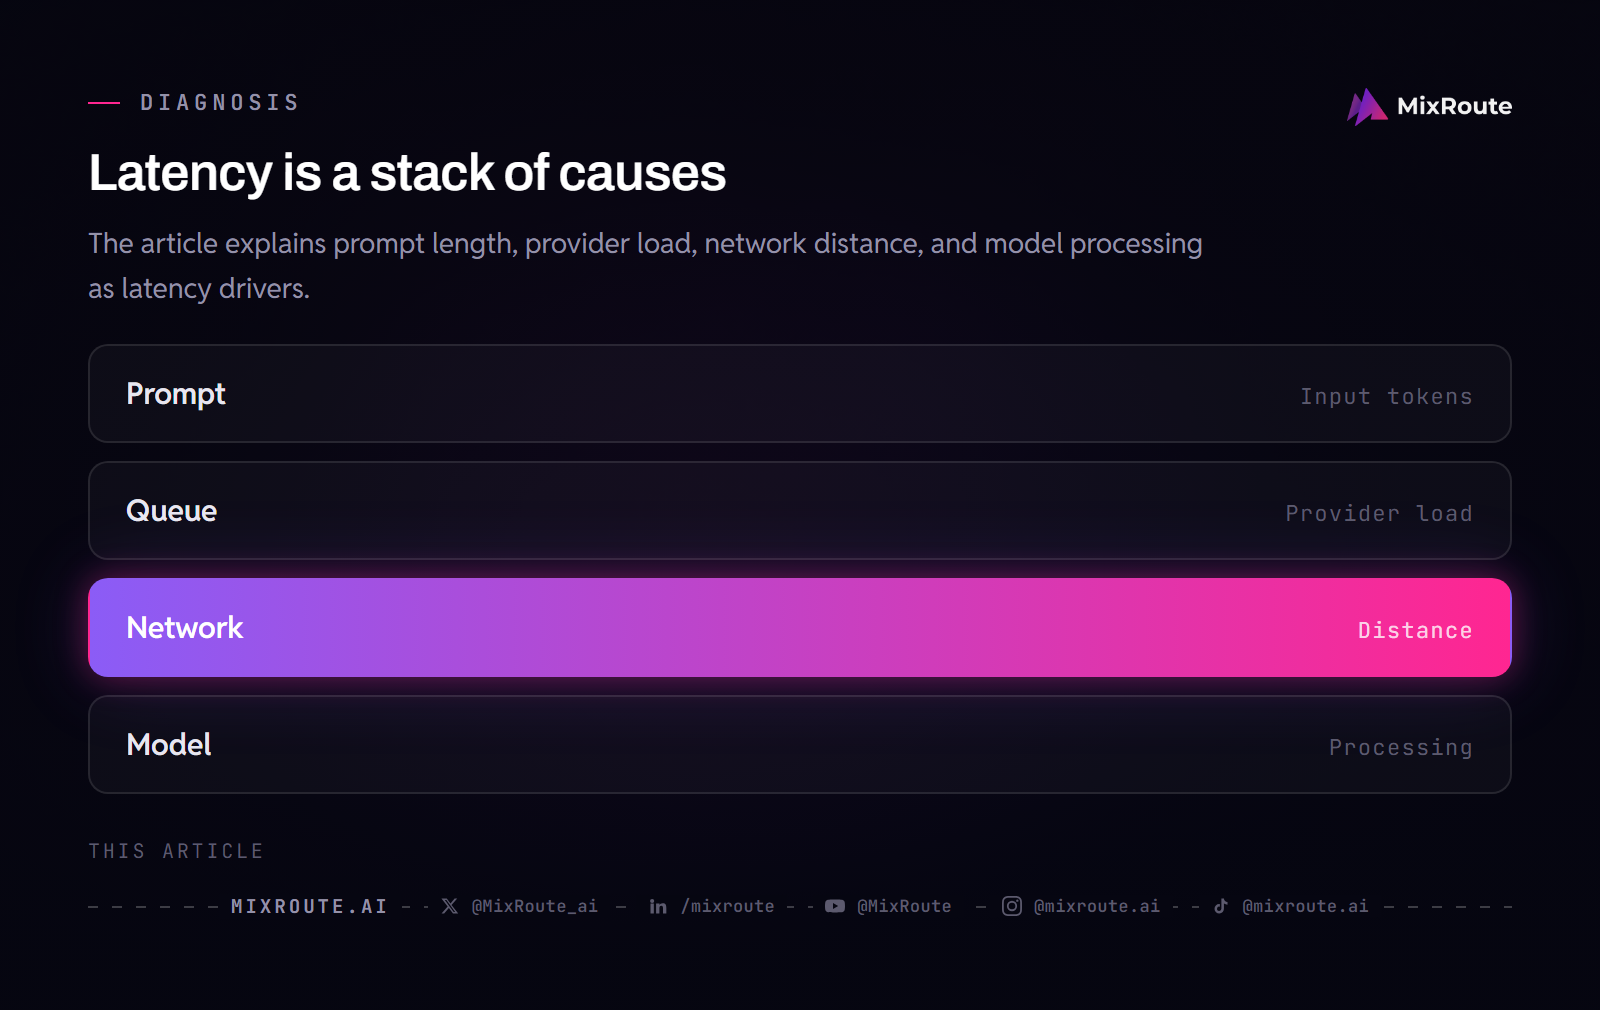Viewport: 1600px width, 1010px height.
Task: Click the DIAGNOSIS section label
Action: pos(220,103)
